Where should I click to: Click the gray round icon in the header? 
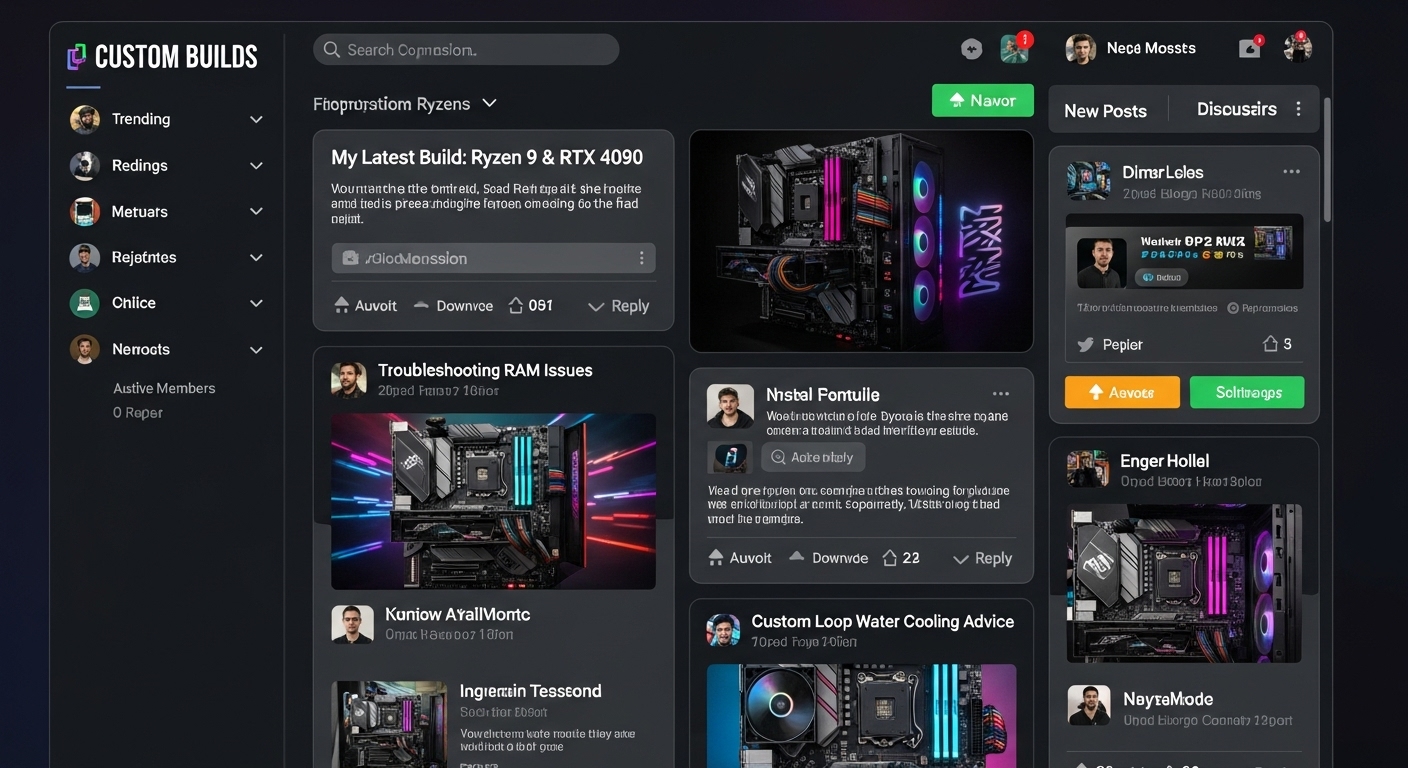coord(971,49)
